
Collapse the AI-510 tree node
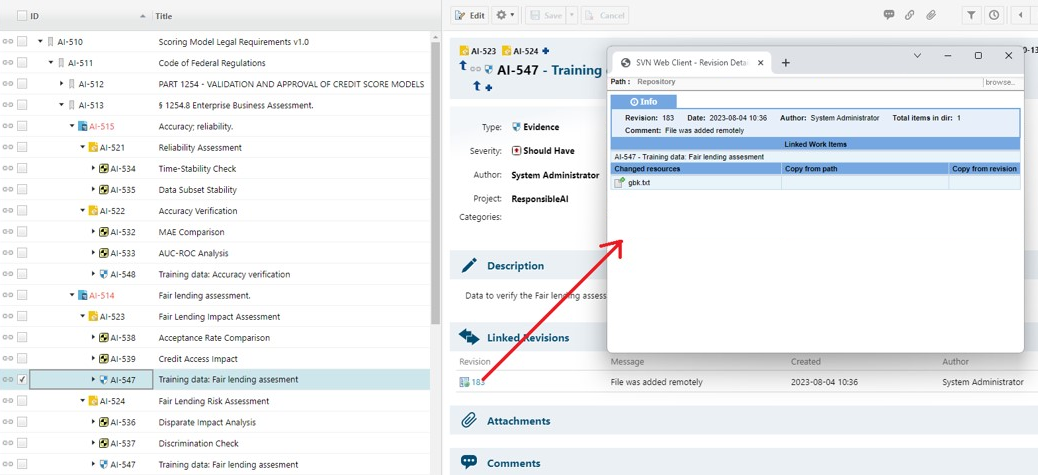click(x=40, y=42)
